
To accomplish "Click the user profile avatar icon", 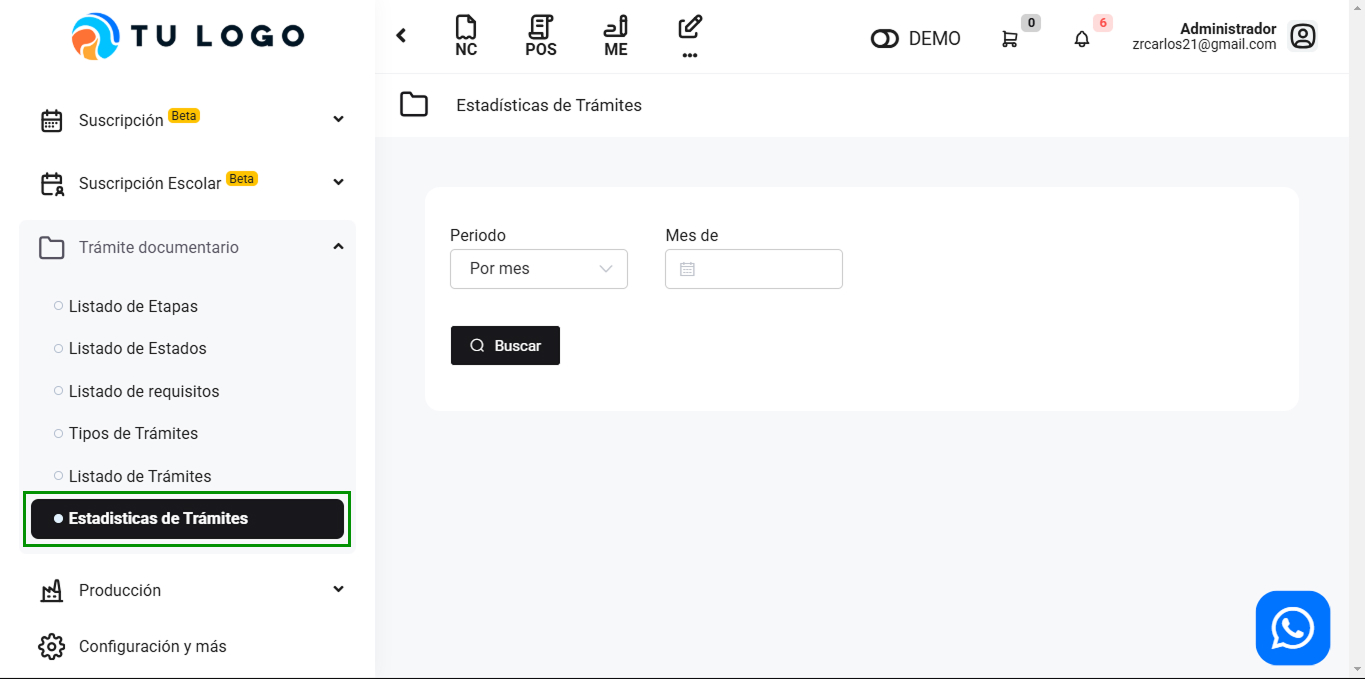I will [1302, 37].
